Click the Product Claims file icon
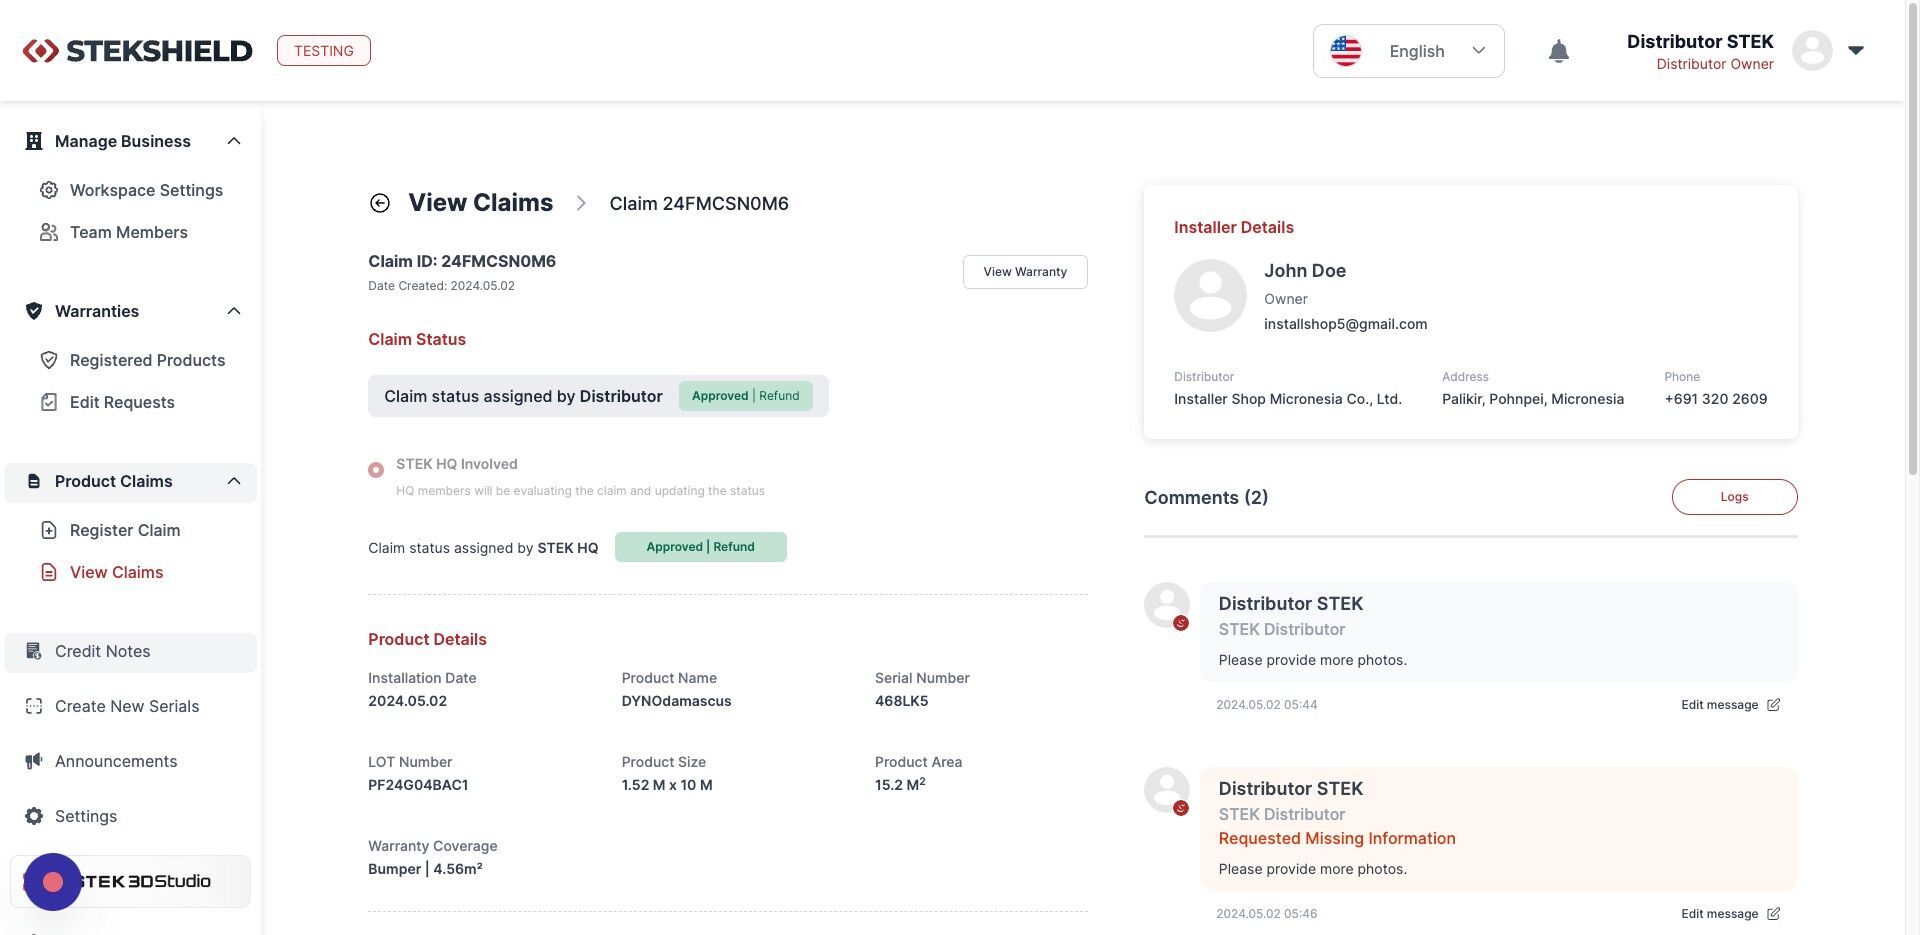Image resolution: width=1920 pixels, height=935 pixels. 34,481
